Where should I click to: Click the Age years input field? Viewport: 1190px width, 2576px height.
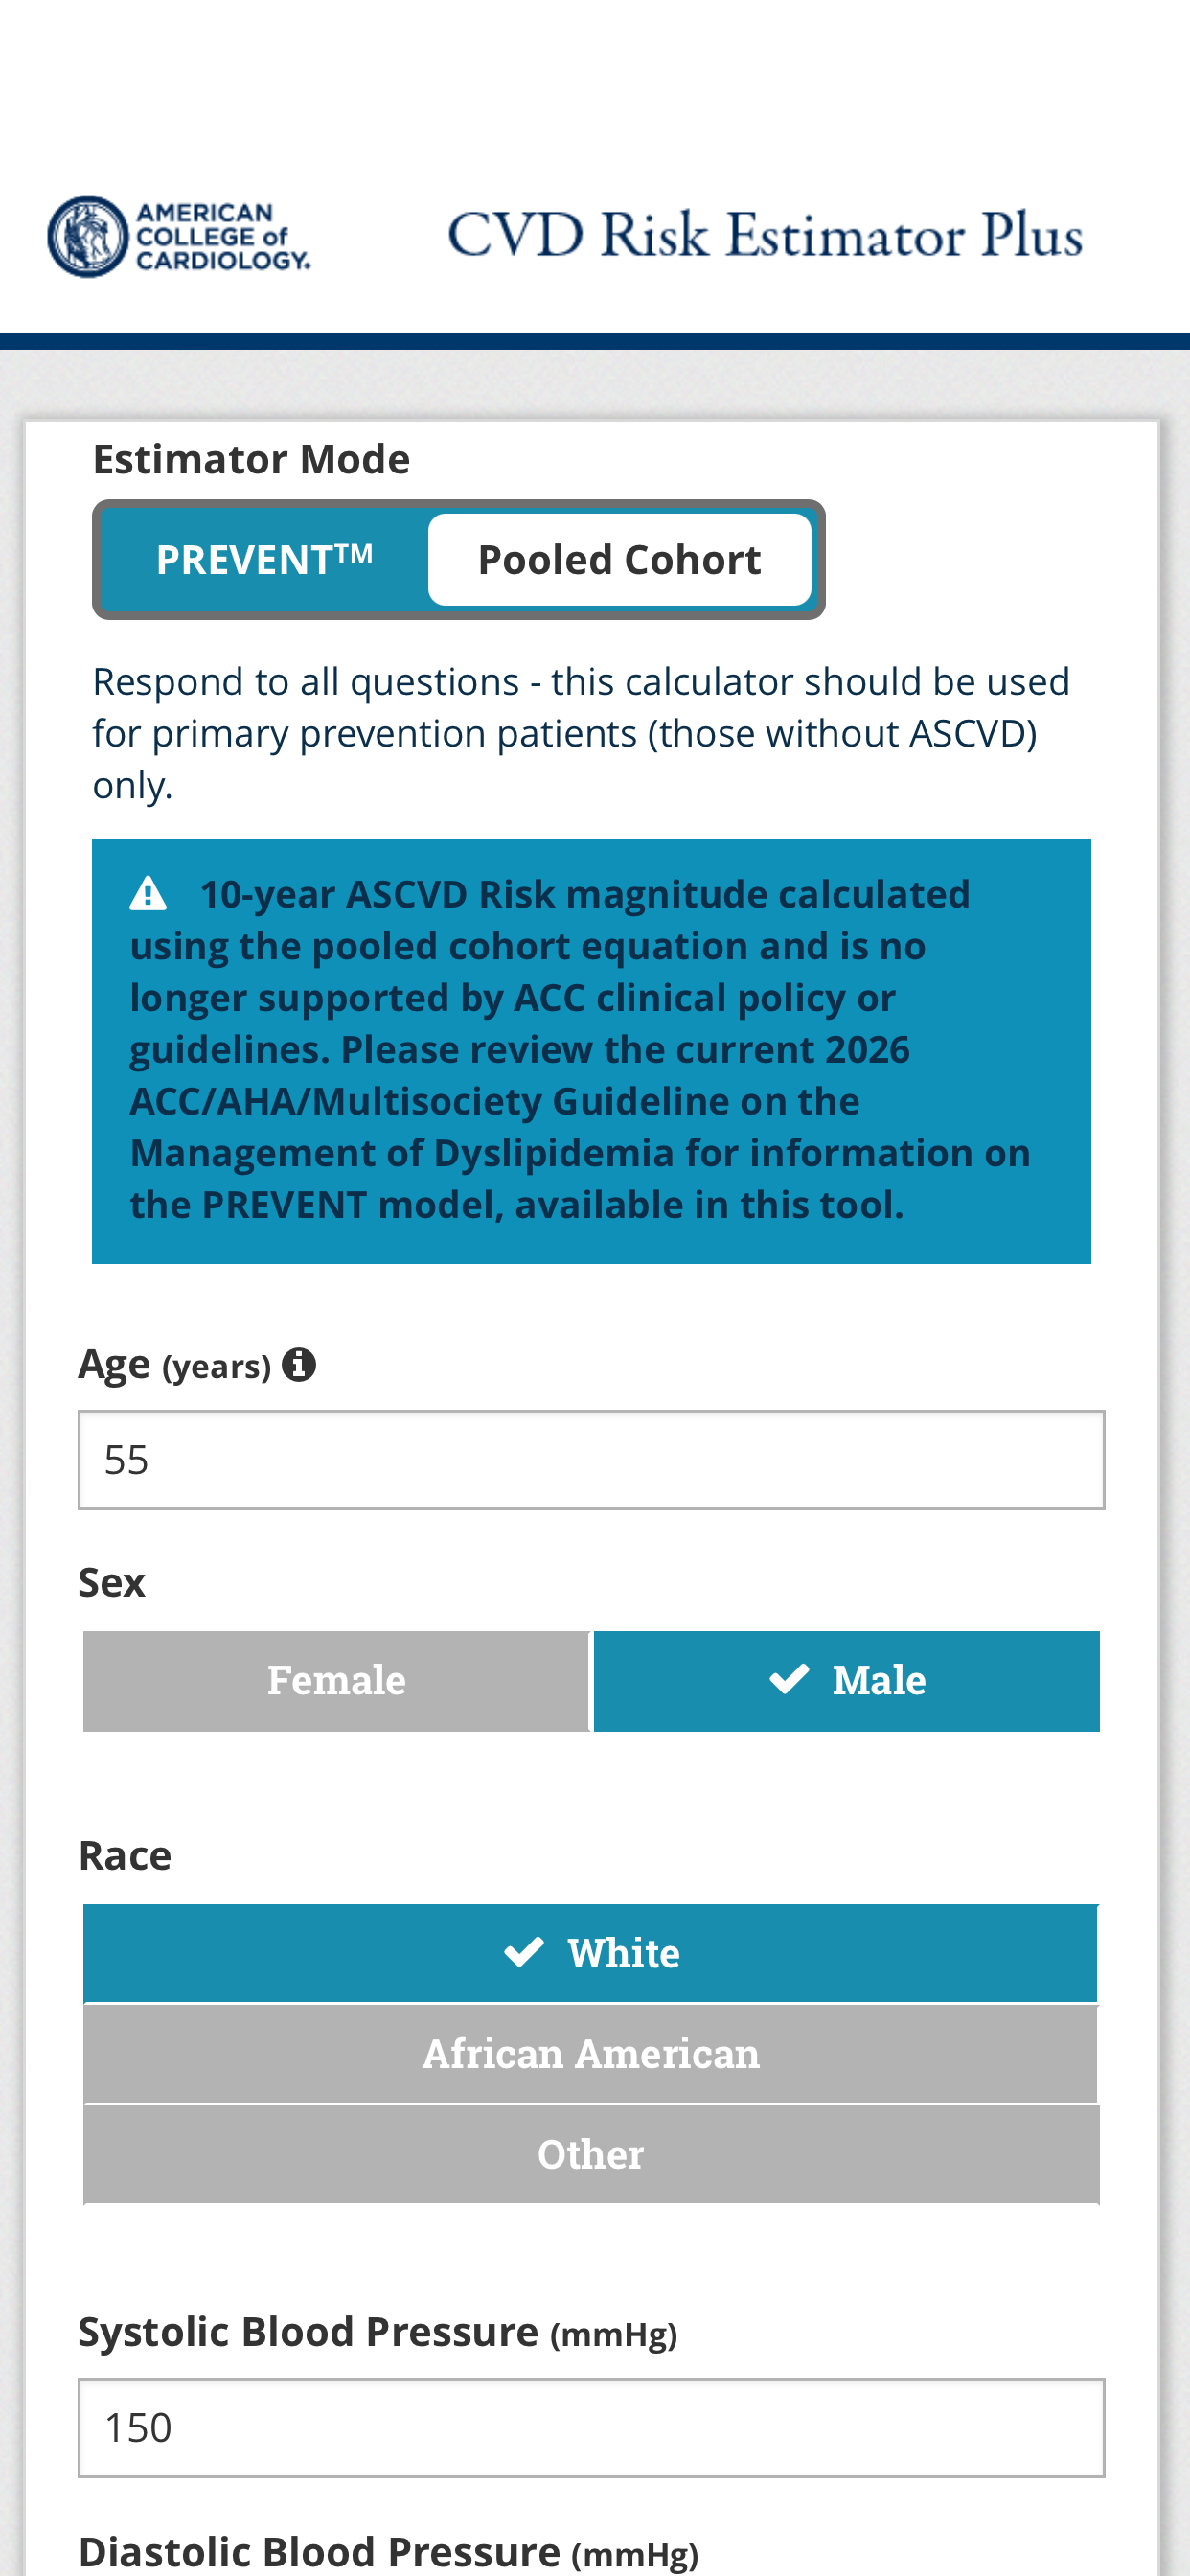[591, 1460]
